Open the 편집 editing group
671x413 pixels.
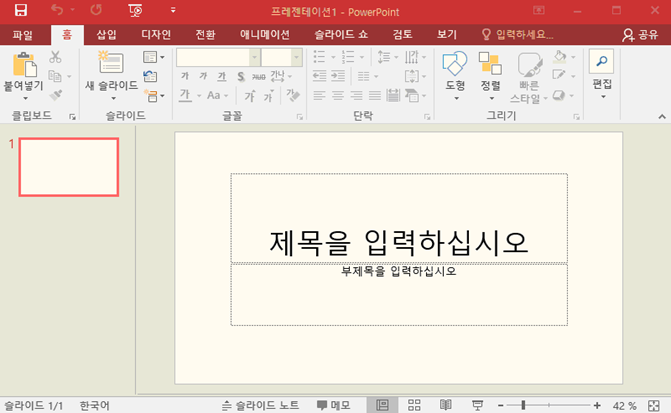(602, 74)
